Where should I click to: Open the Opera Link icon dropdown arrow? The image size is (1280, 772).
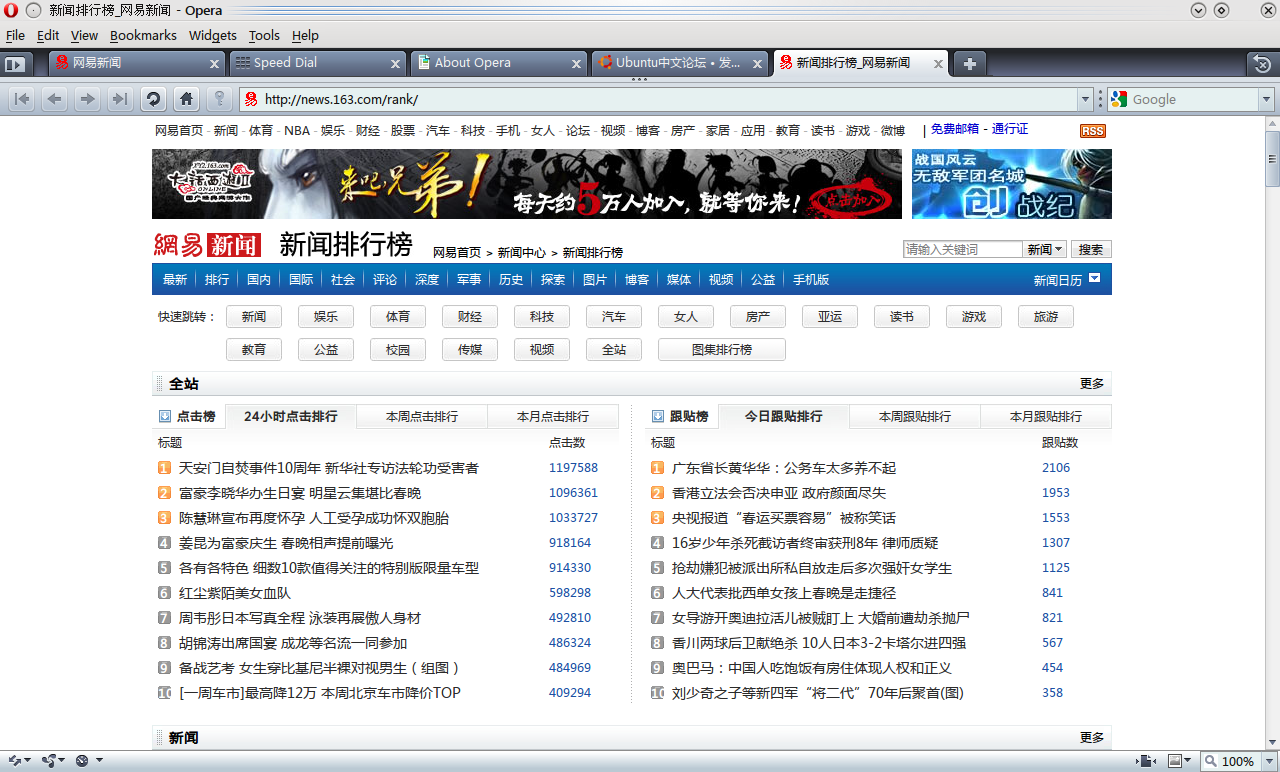tap(27, 761)
